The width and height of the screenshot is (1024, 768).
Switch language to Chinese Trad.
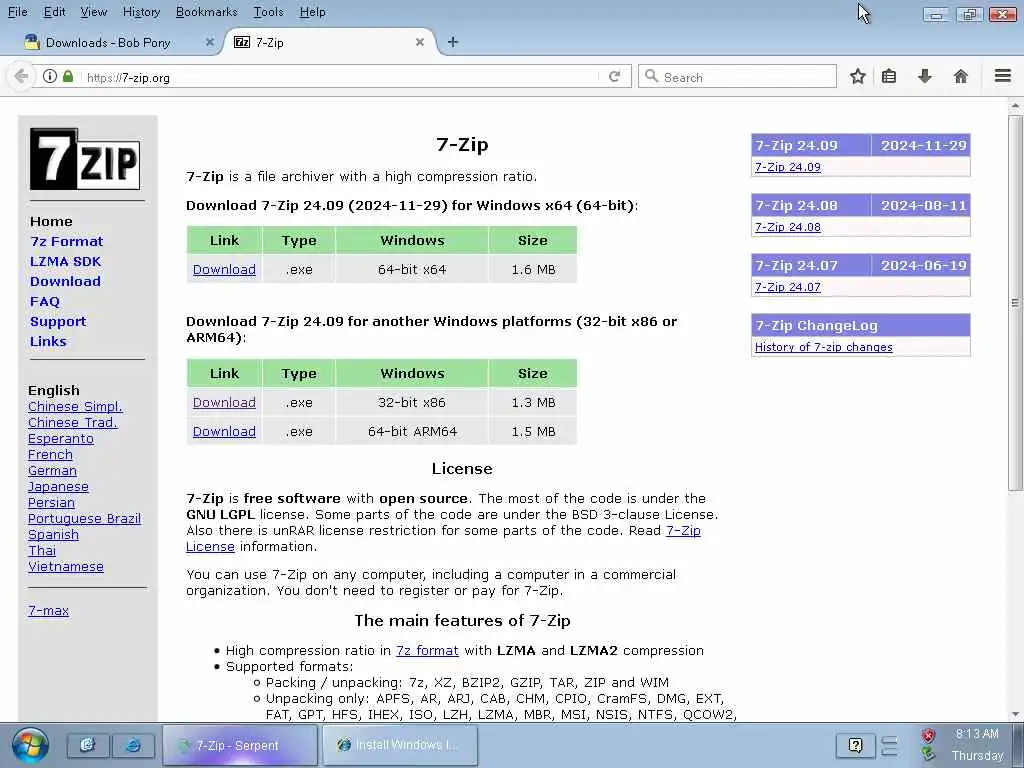72,423
